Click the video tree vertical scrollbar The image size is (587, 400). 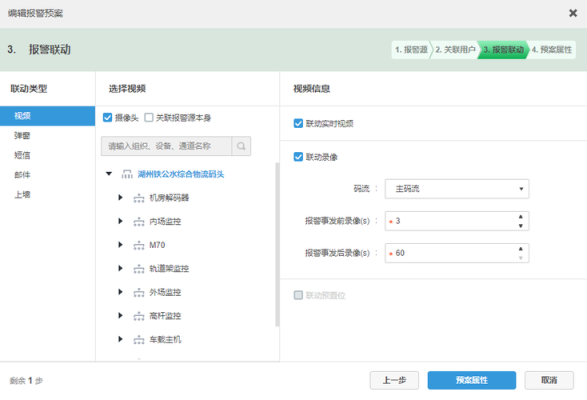(x=277, y=244)
